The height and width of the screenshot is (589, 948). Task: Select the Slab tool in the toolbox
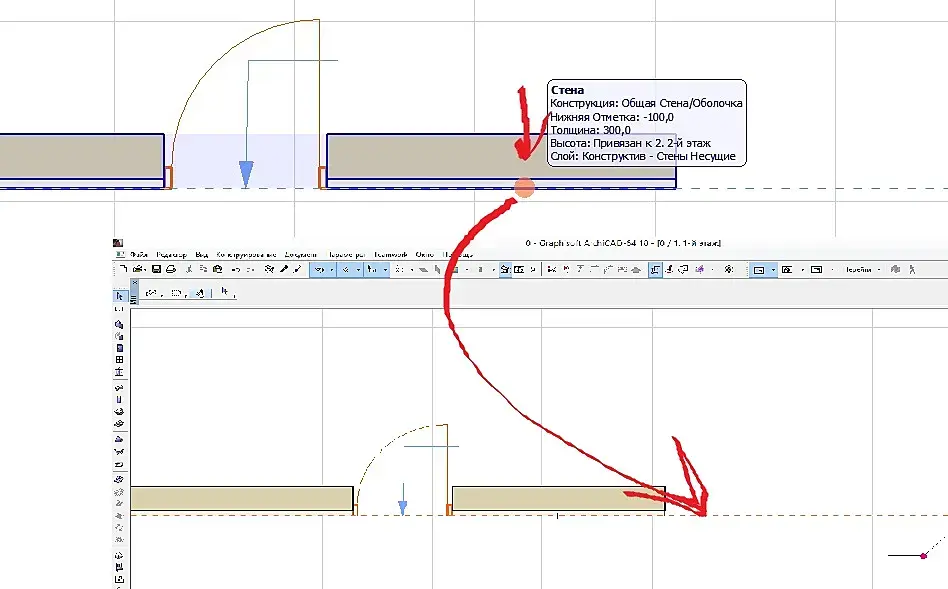(119, 399)
